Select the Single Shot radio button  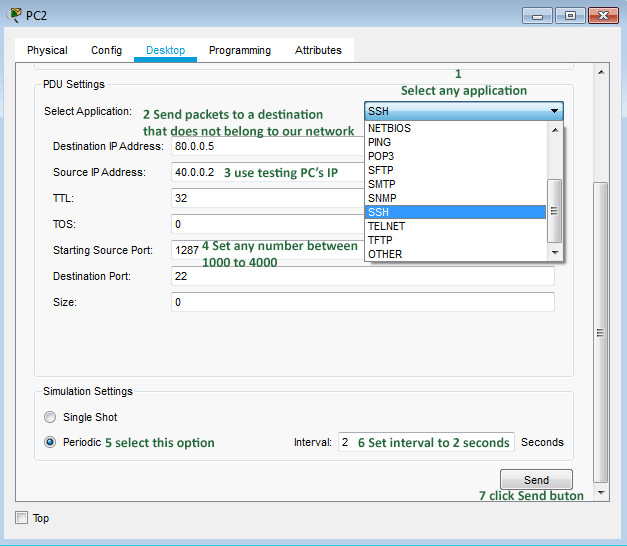[x=50, y=417]
